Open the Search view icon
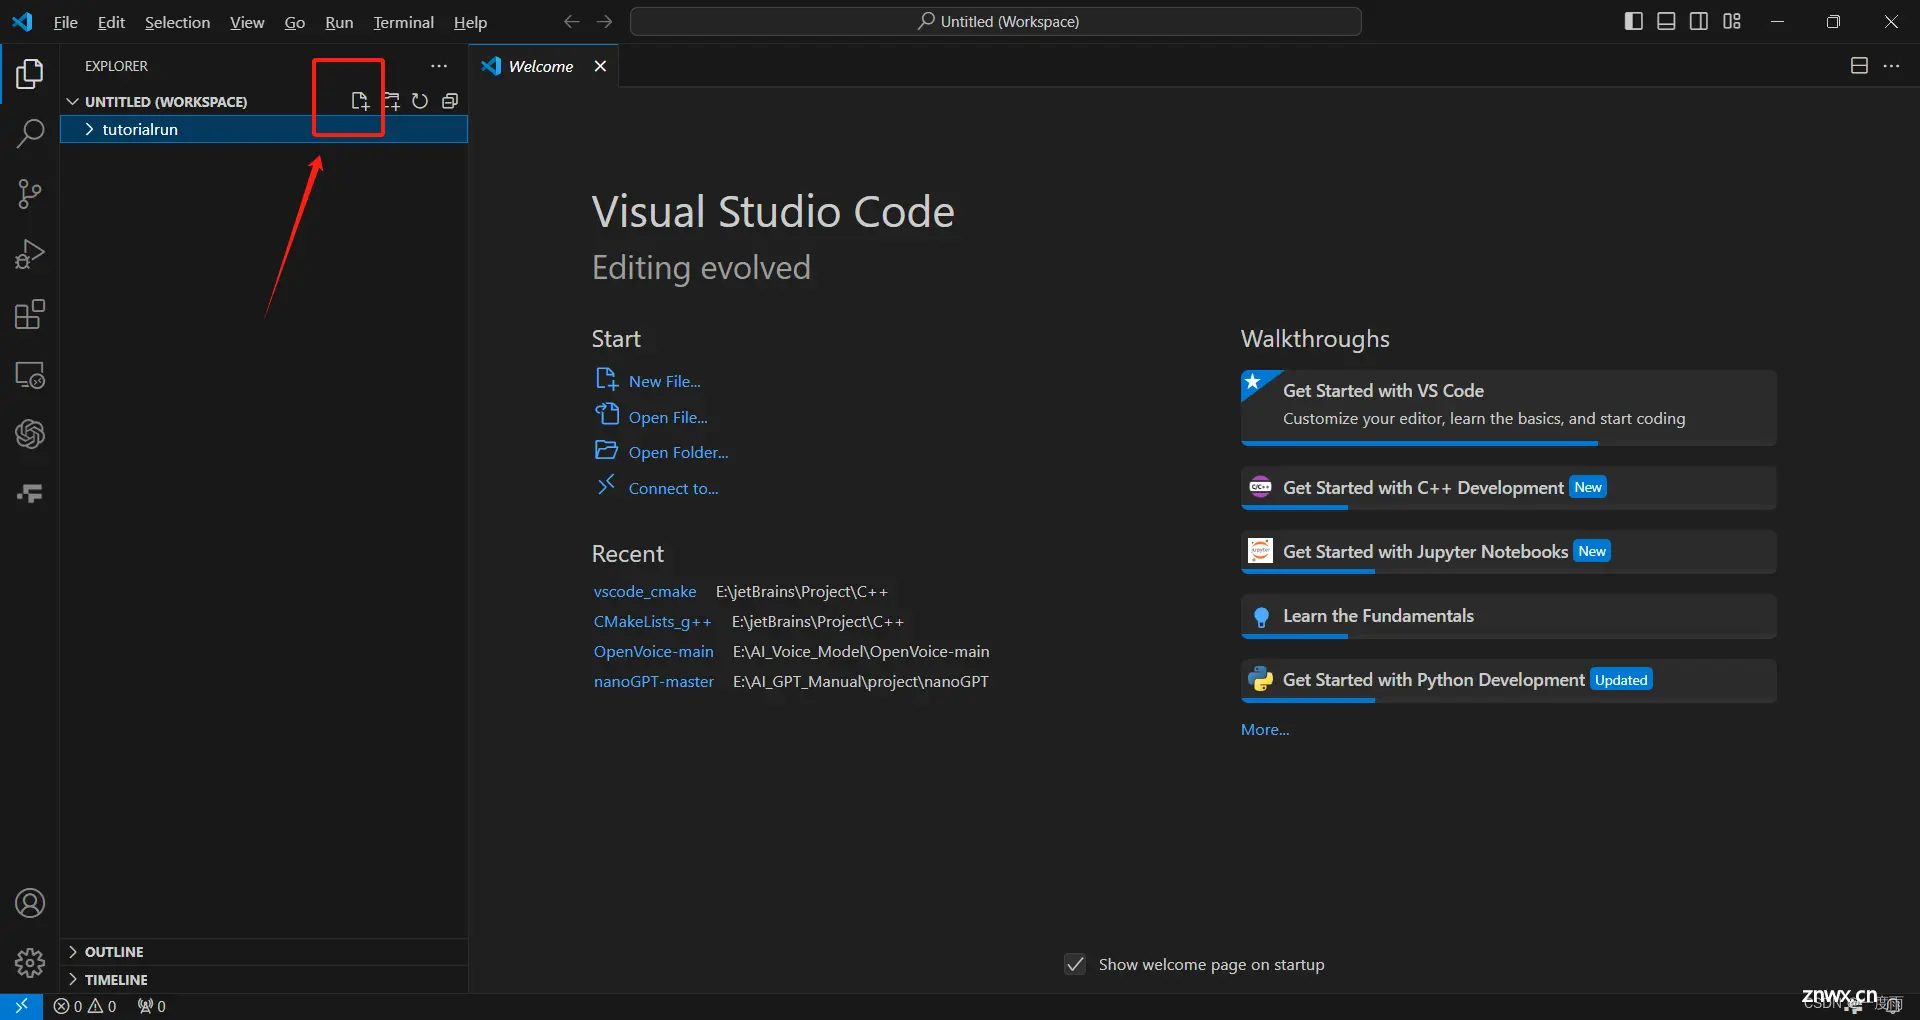Image resolution: width=1920 pixels, height=1020 pixels. pyautogui.click(x=30, y=133)
